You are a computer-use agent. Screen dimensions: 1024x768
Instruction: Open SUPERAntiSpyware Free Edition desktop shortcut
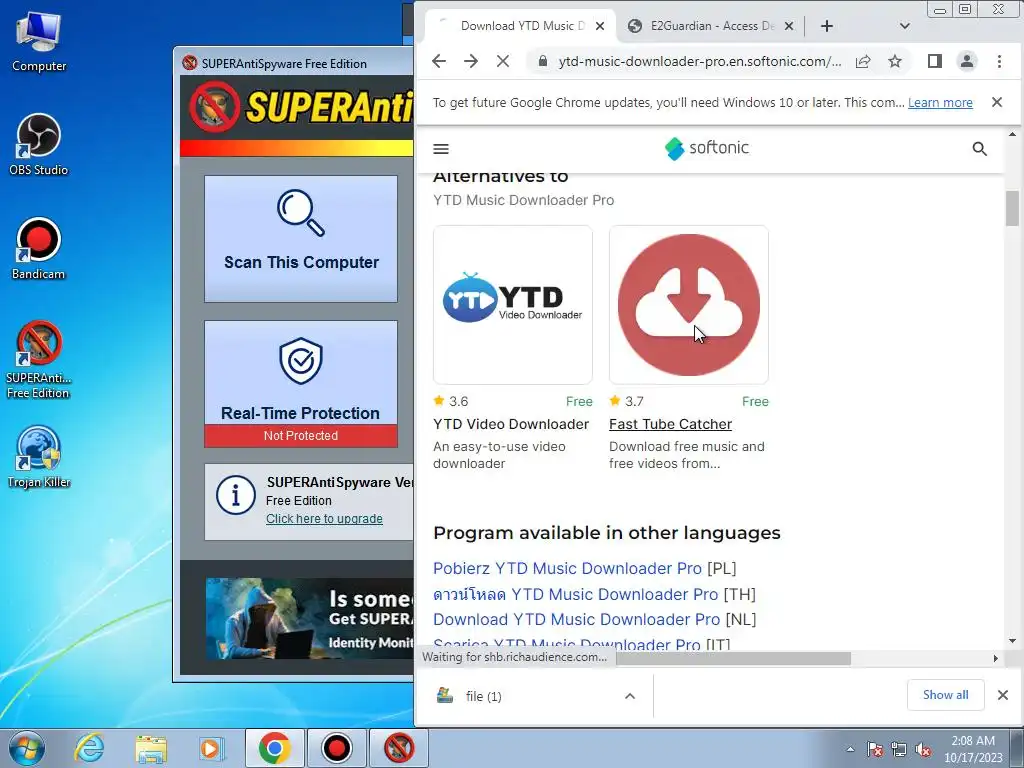point(39,360)
